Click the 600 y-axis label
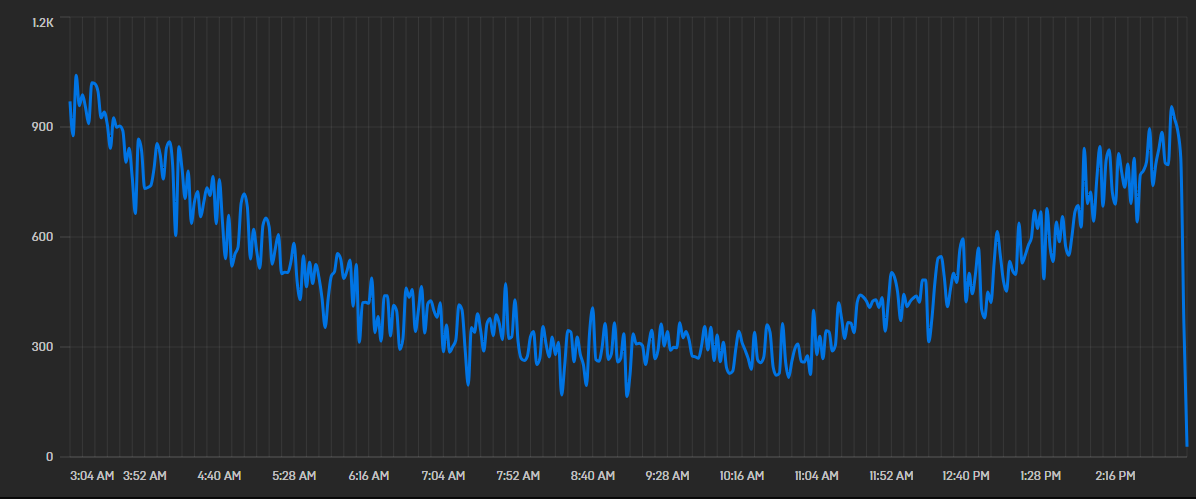The image size is (1196, 499). [43, 237]
